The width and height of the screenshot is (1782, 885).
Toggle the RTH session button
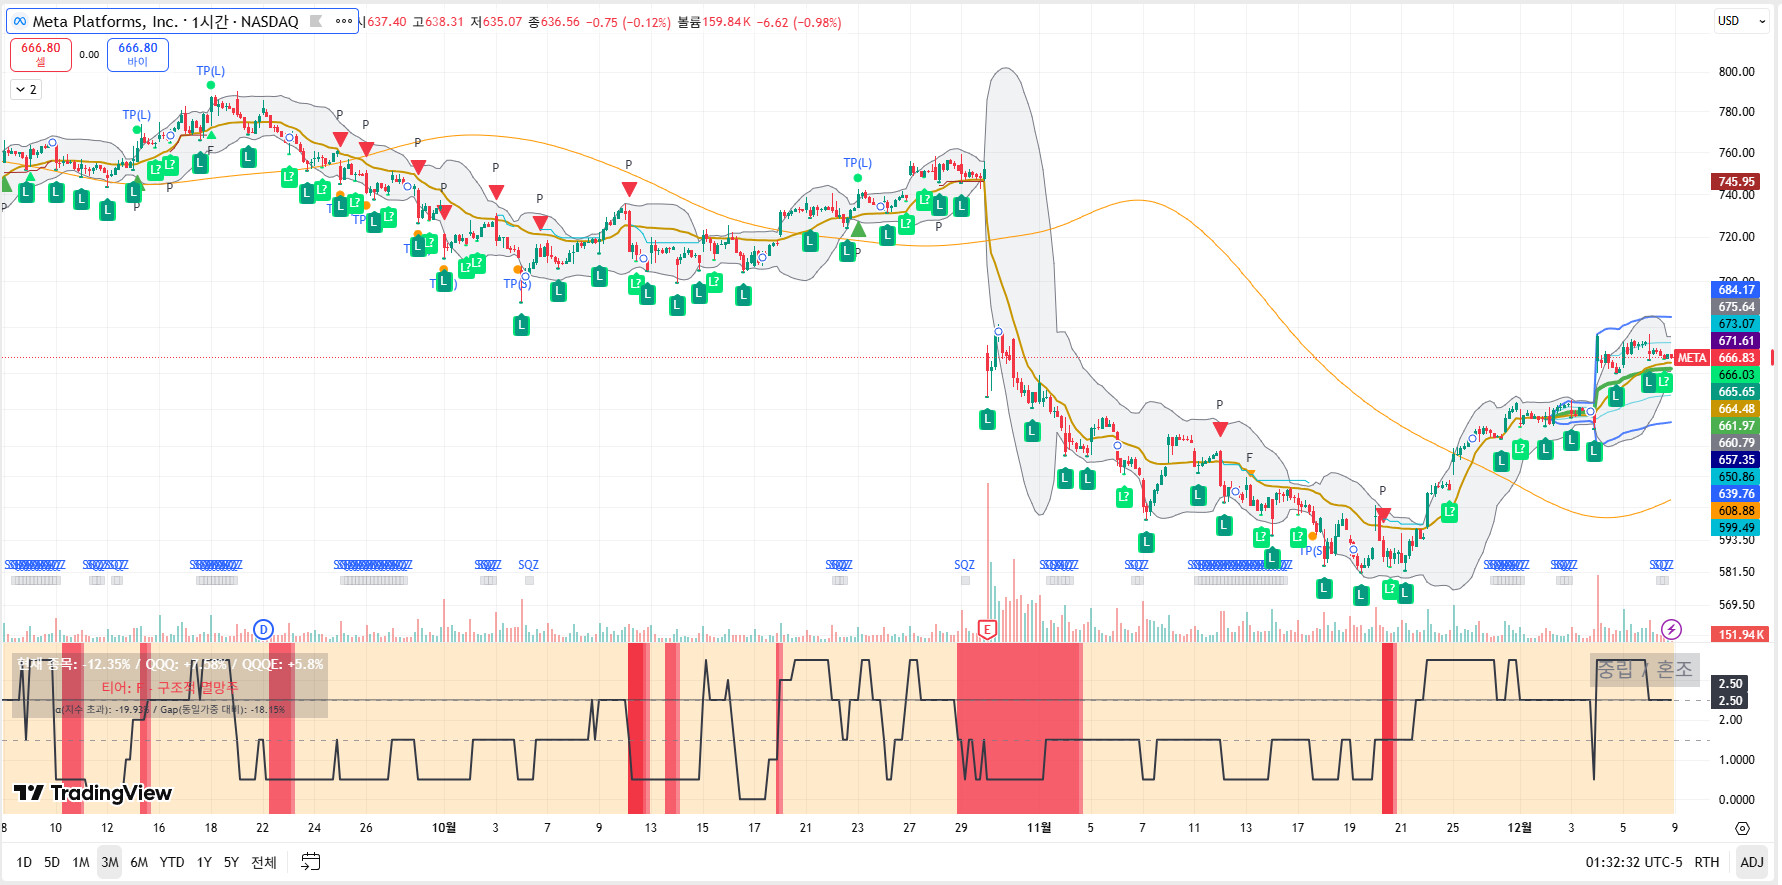pos(1707,862)
